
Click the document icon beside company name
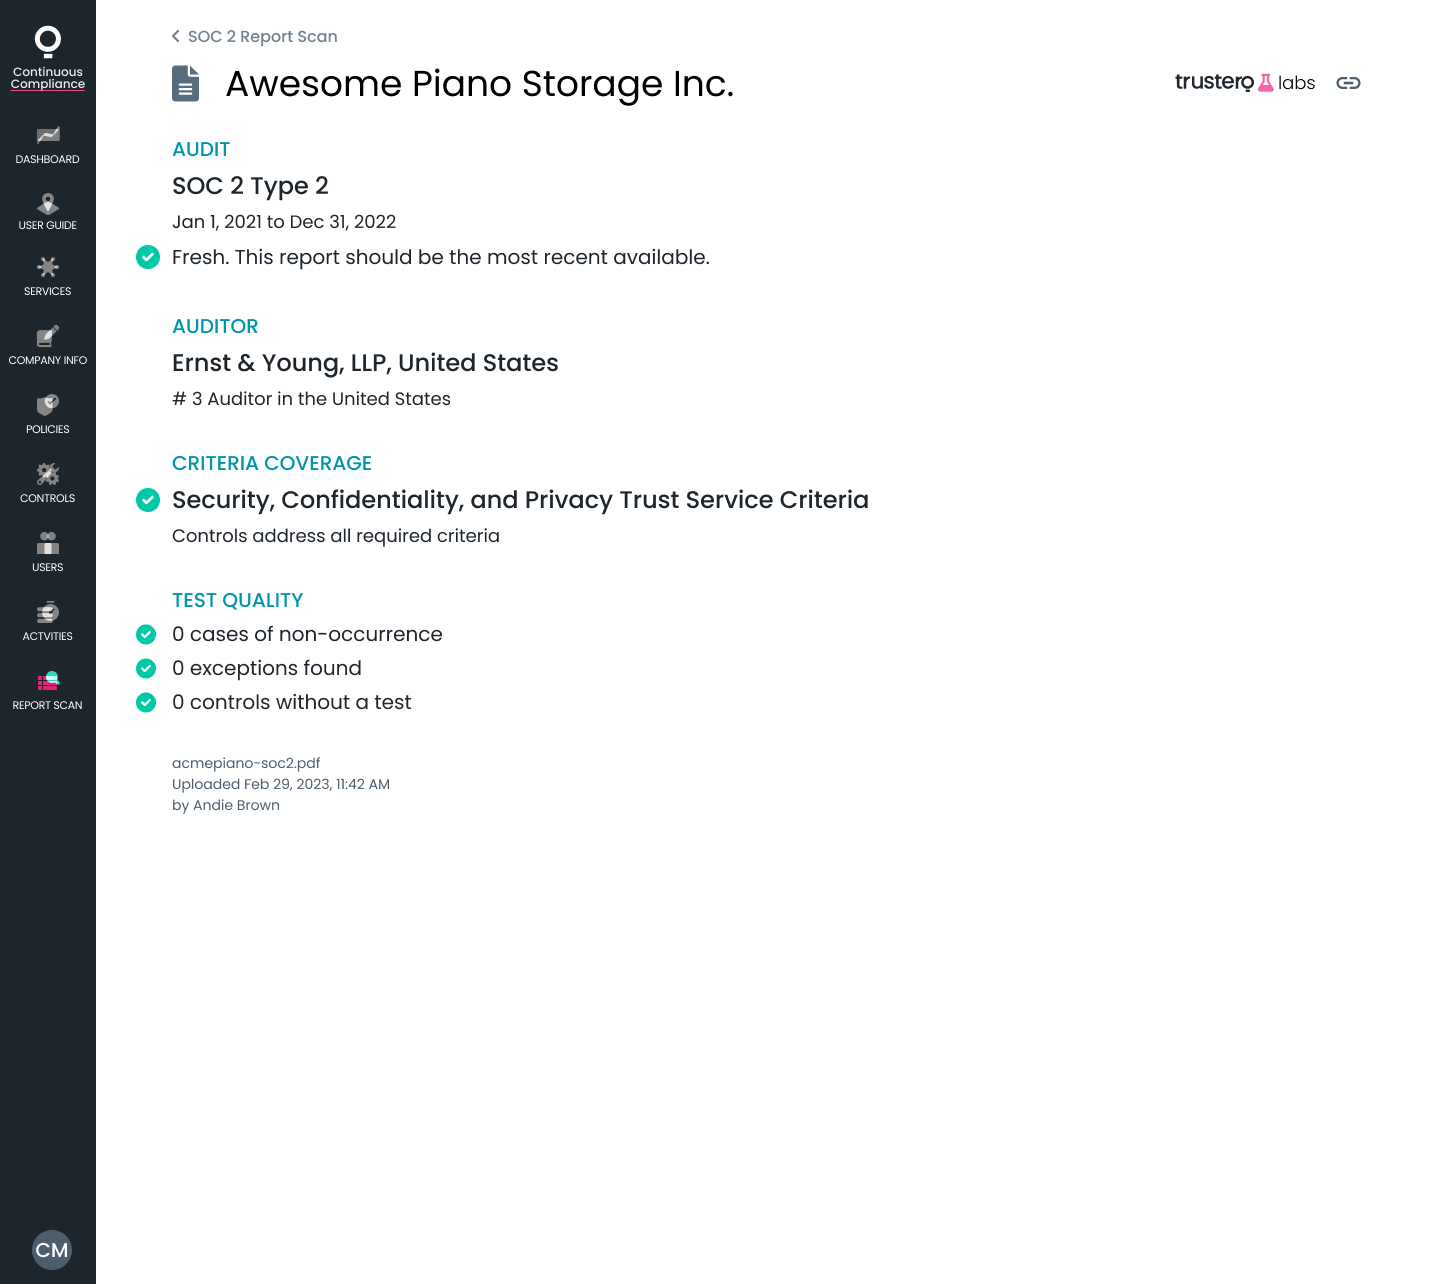point(186,84)
